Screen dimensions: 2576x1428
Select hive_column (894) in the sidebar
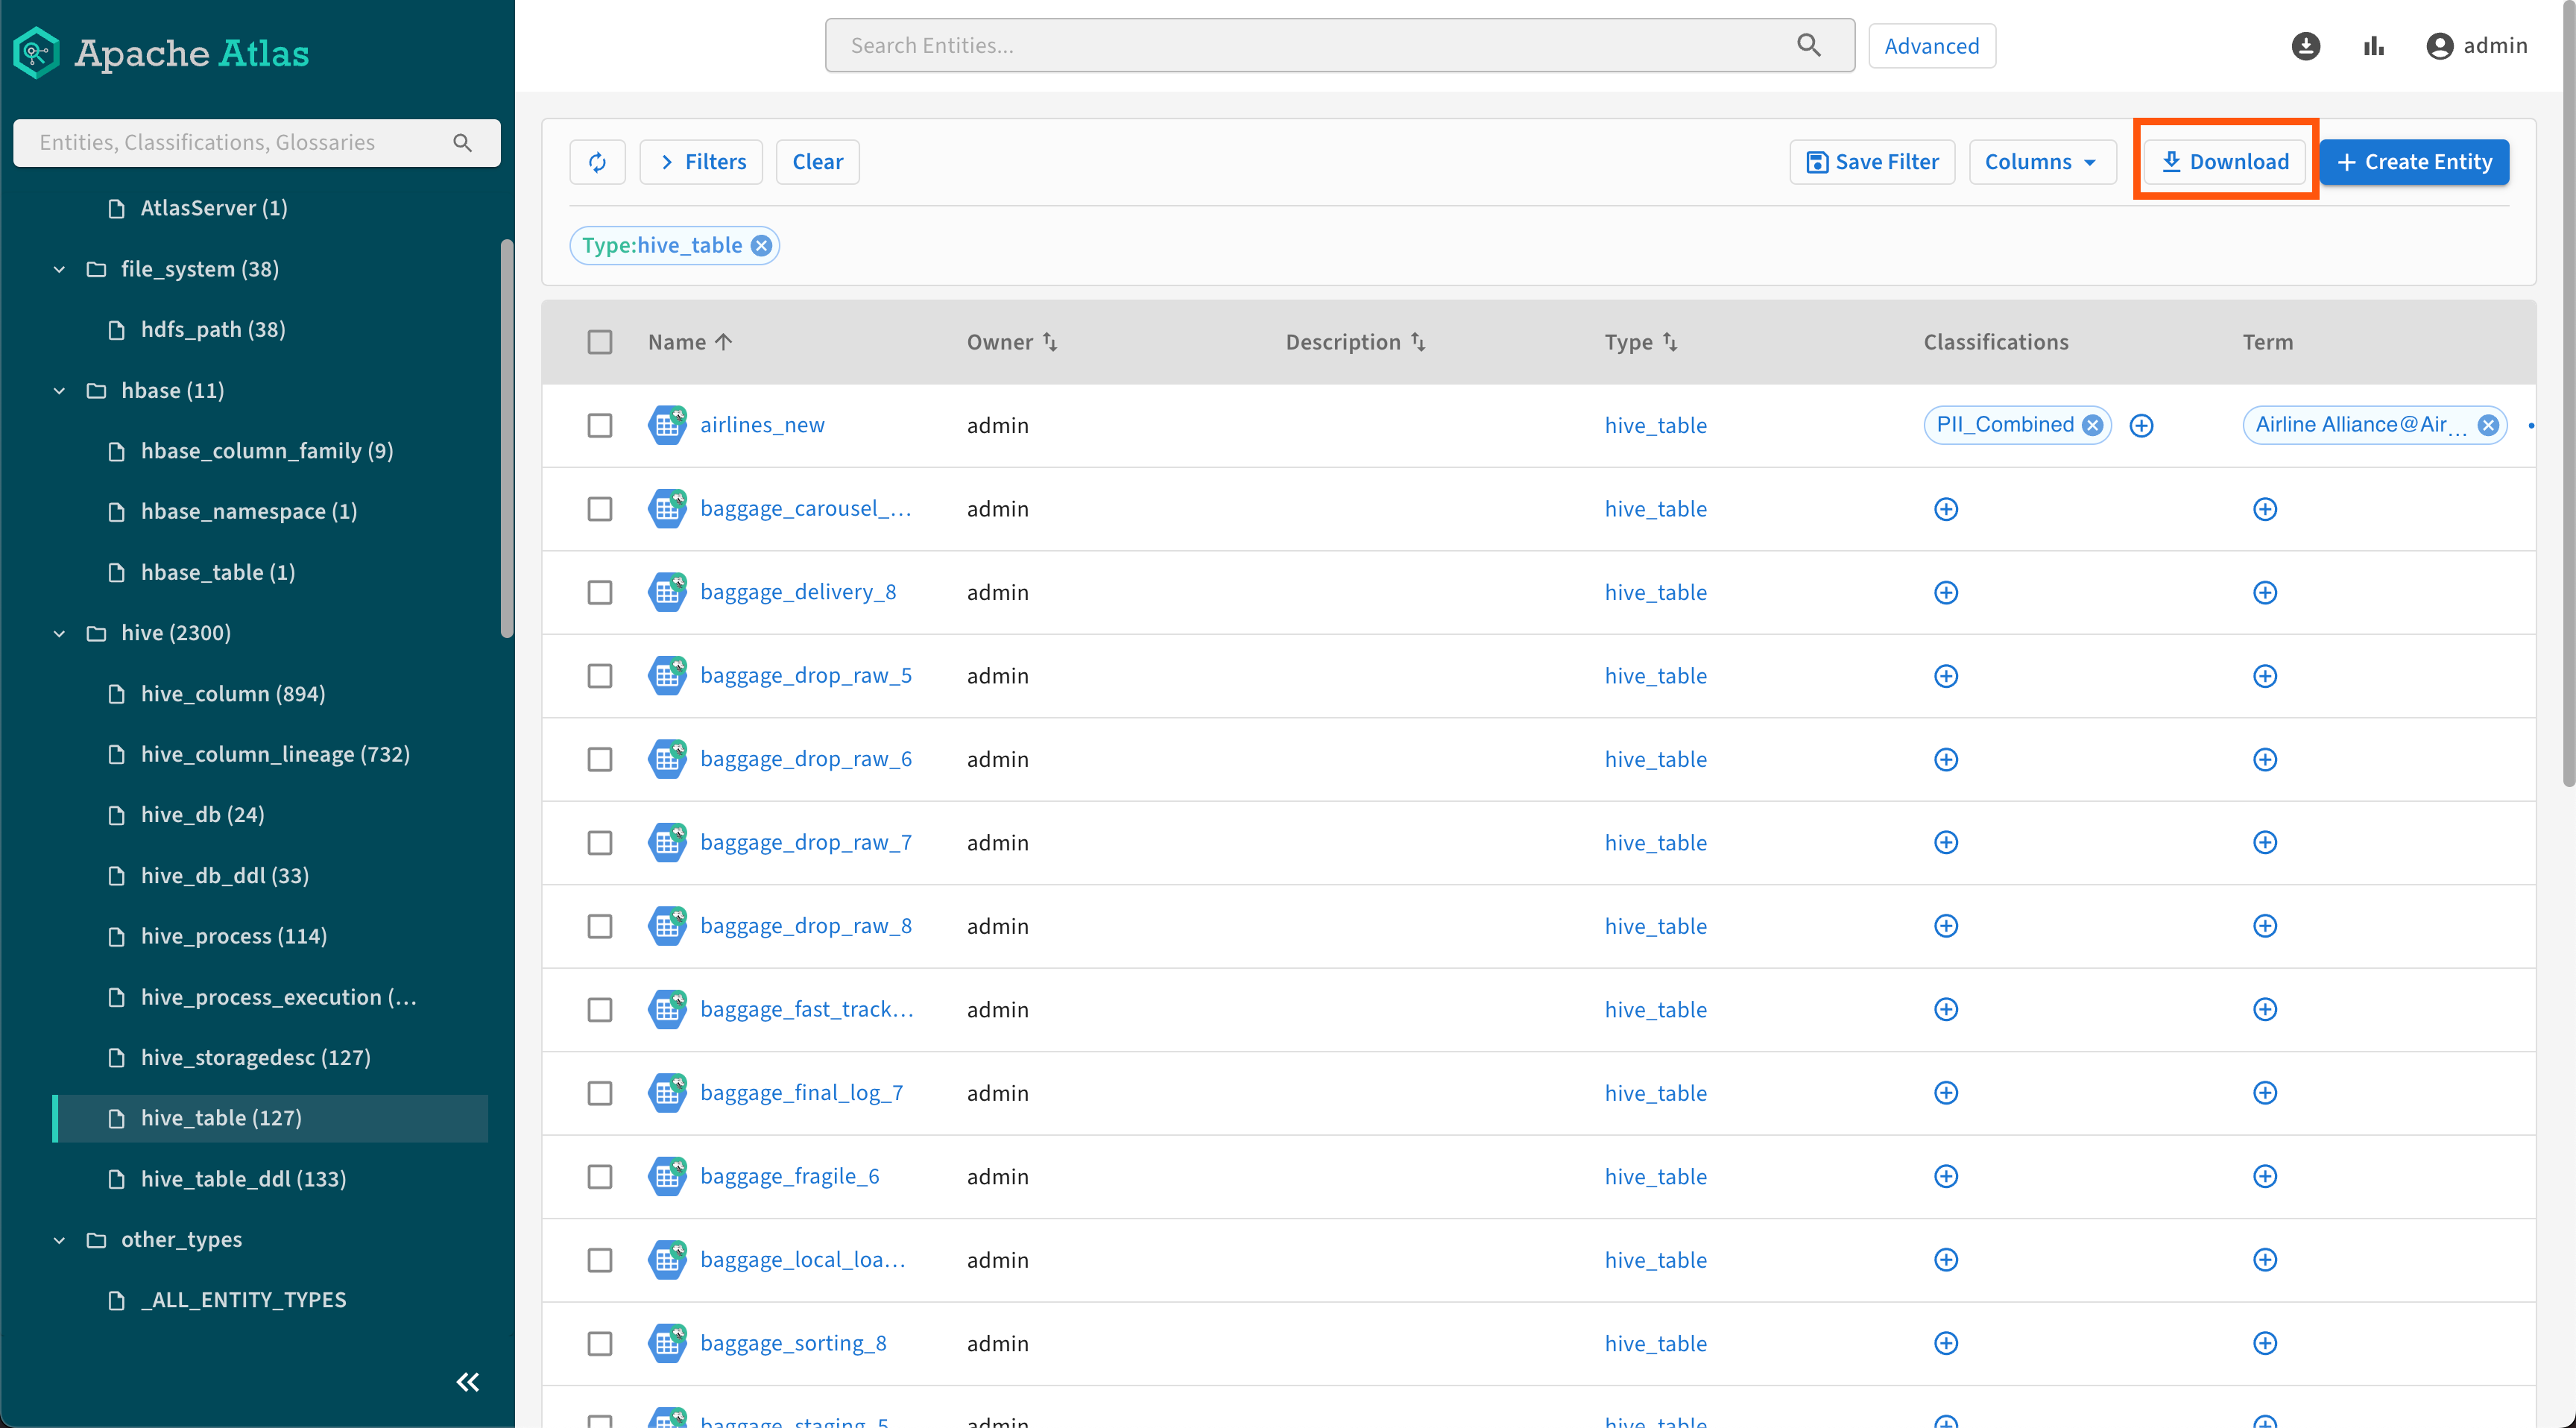click(x=232, y=693)
